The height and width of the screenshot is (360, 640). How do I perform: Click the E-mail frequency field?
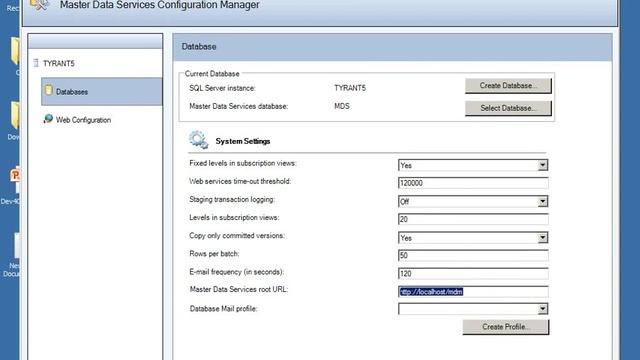pos(473,273)
